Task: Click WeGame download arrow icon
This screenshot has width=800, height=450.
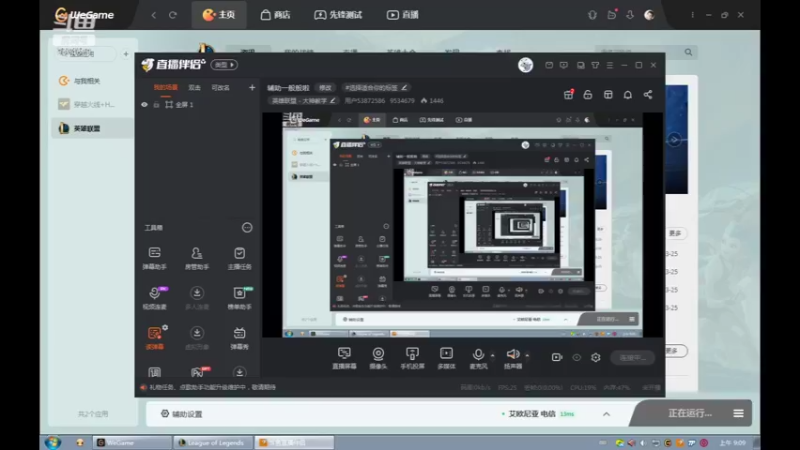Action: 630,15
